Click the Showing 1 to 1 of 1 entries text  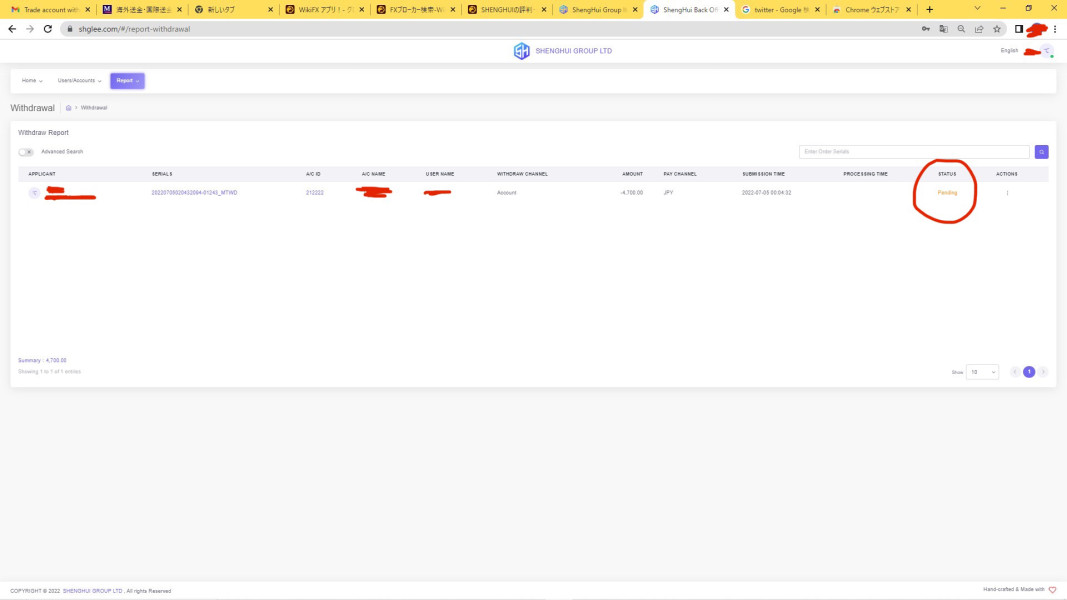click(x=49, y=371)
